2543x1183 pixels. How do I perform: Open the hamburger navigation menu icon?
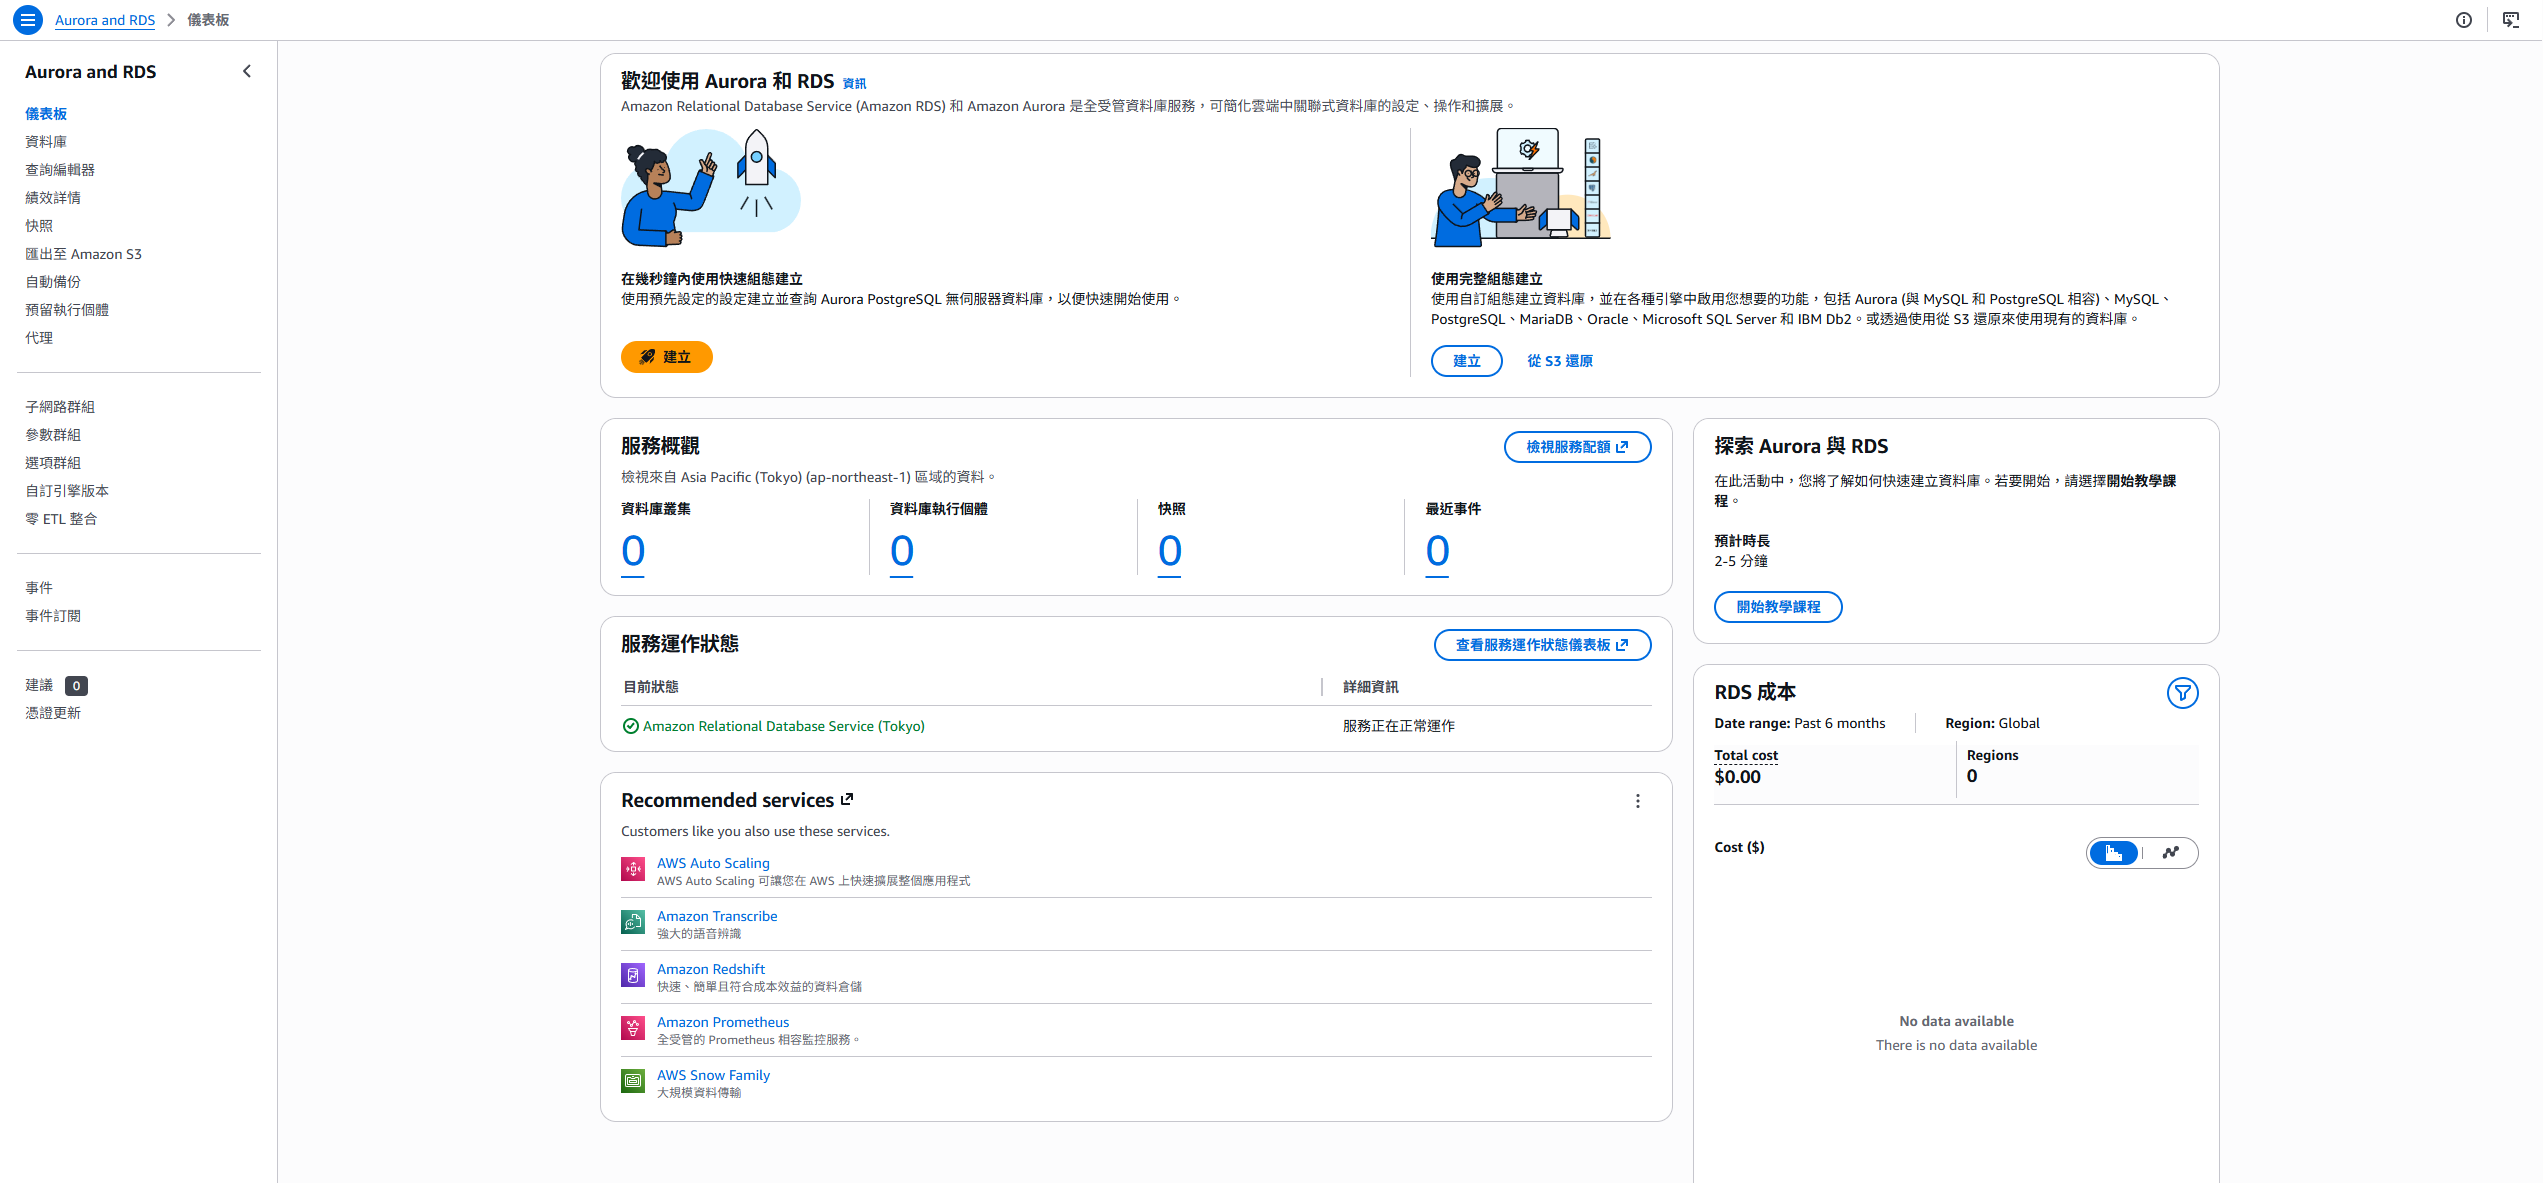click(x=28, y=20)
